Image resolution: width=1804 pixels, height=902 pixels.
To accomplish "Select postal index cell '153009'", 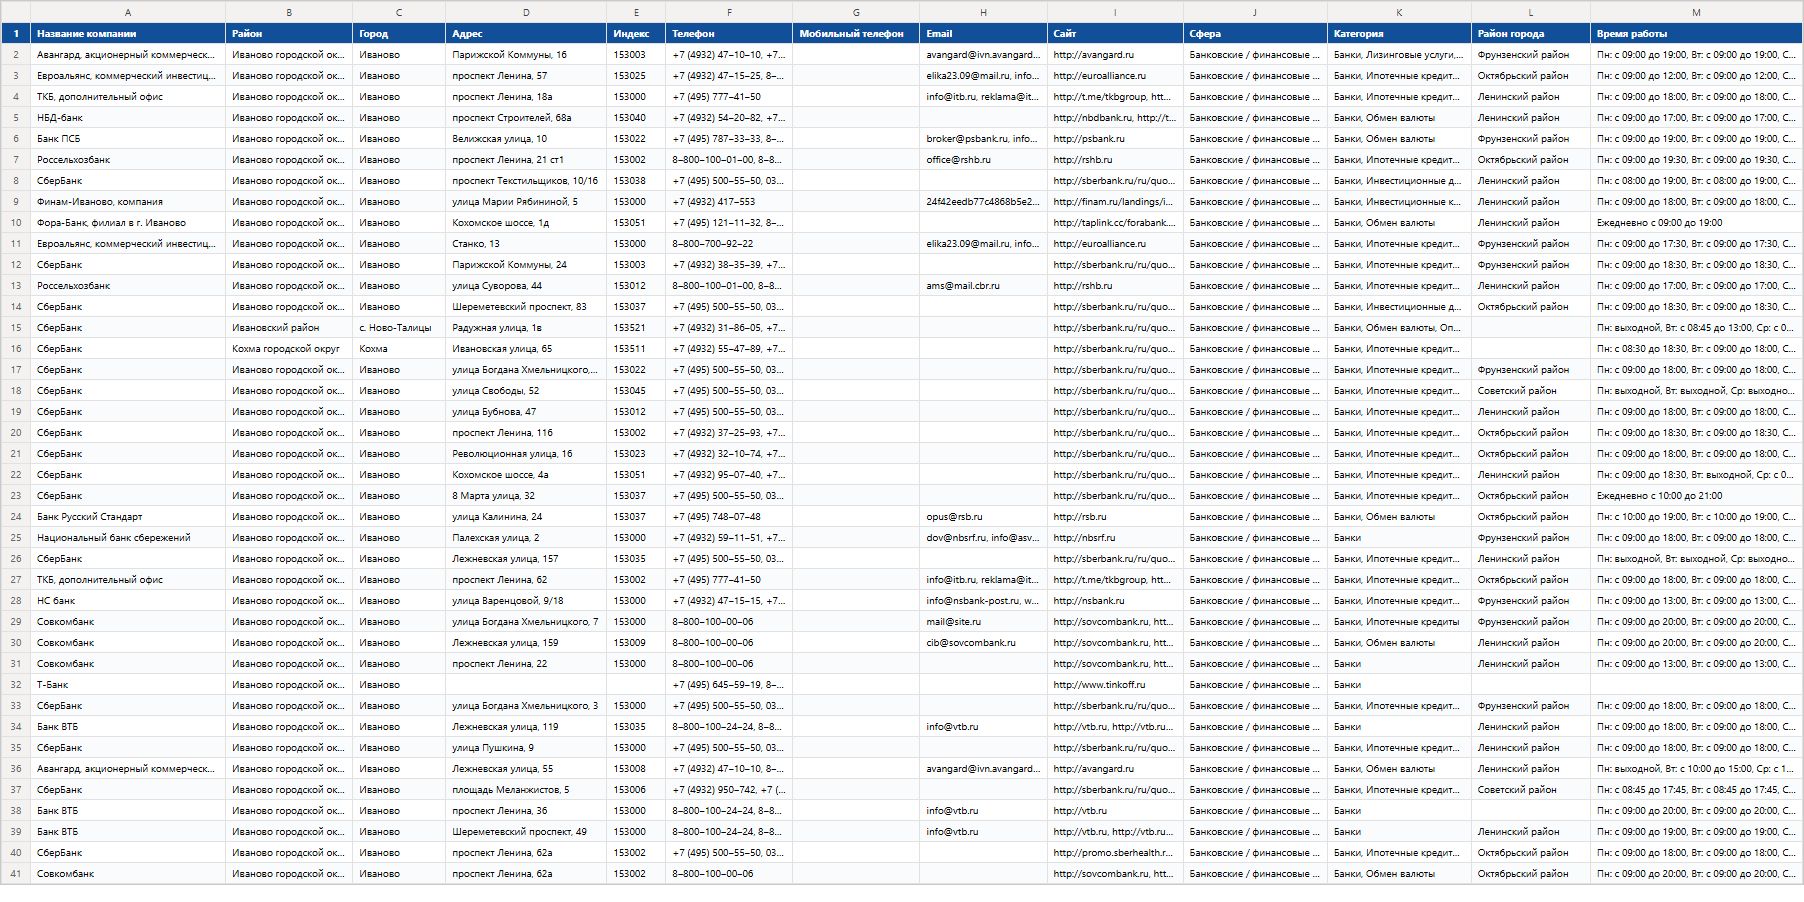I will pos(636,642).
